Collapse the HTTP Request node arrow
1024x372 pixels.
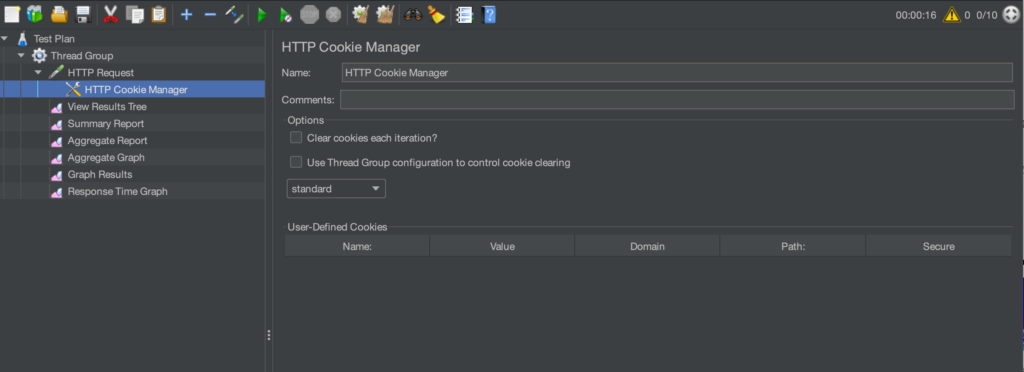[x=39, y=72]
